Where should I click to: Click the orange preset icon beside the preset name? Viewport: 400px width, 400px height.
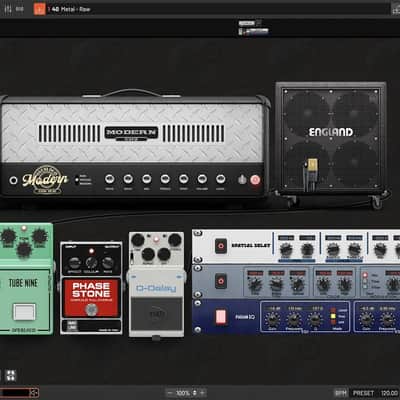click(39, 9)
